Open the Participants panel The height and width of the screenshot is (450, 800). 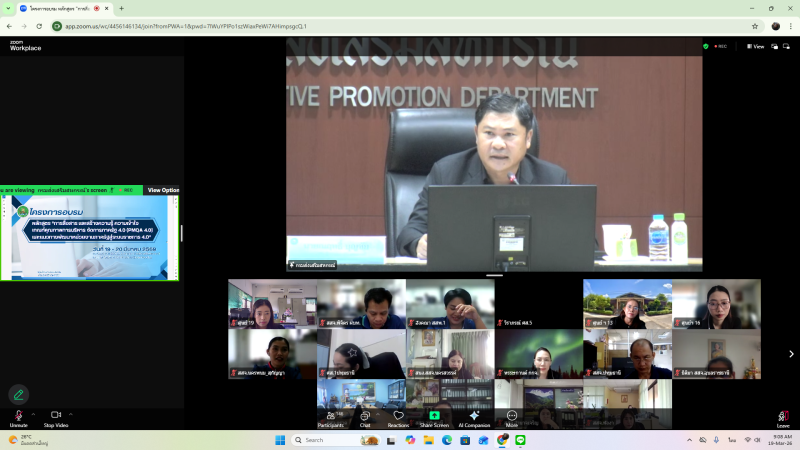pos(330,416)
